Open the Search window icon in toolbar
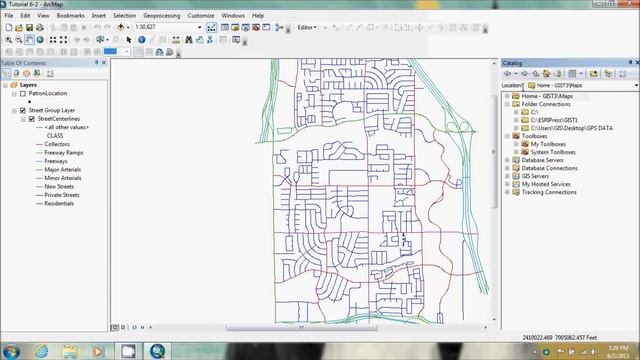Screen dimensions: 640x360 coord(245,27)
